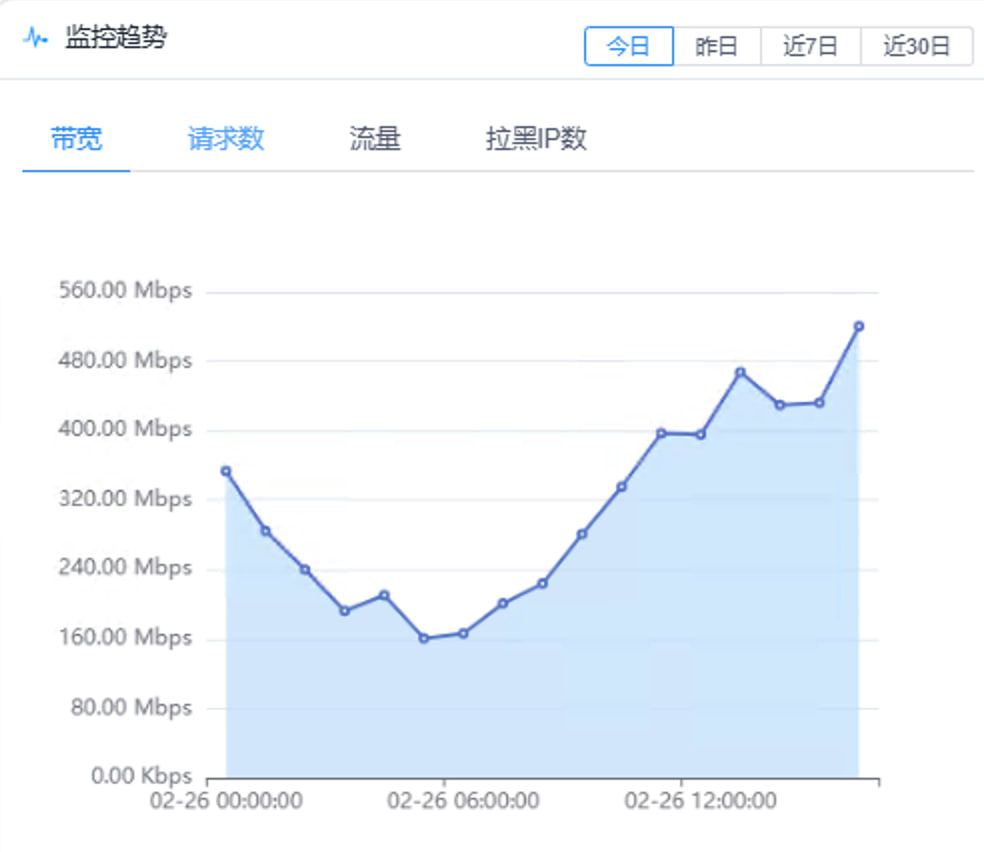Select the 今日 time range
Image resolution: width=984 pixels, height=852 pixels.
[628, 46]
